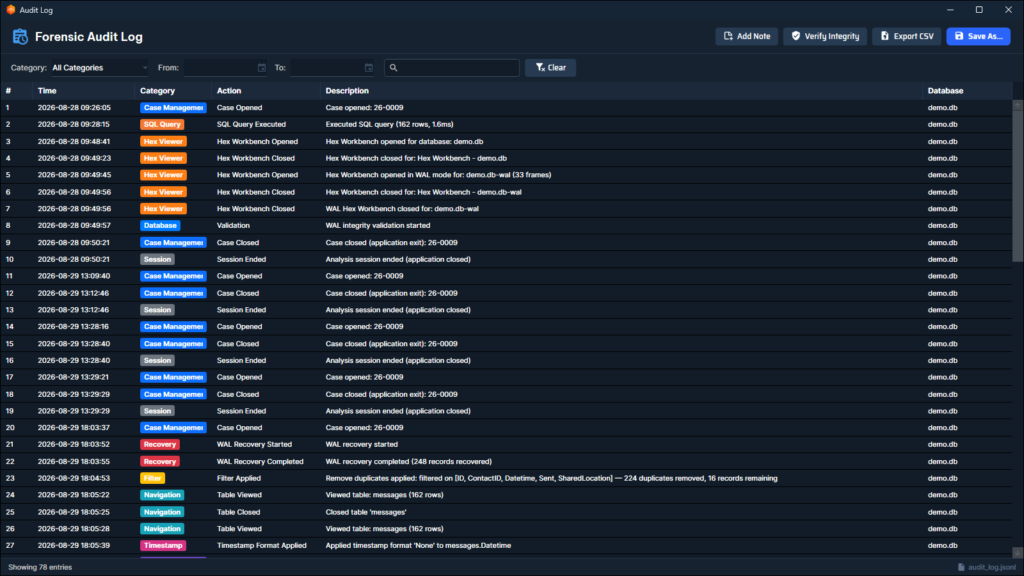Select 'WAL integrity validation started' description
The image size is (1024, 576).
coord(377,225)
